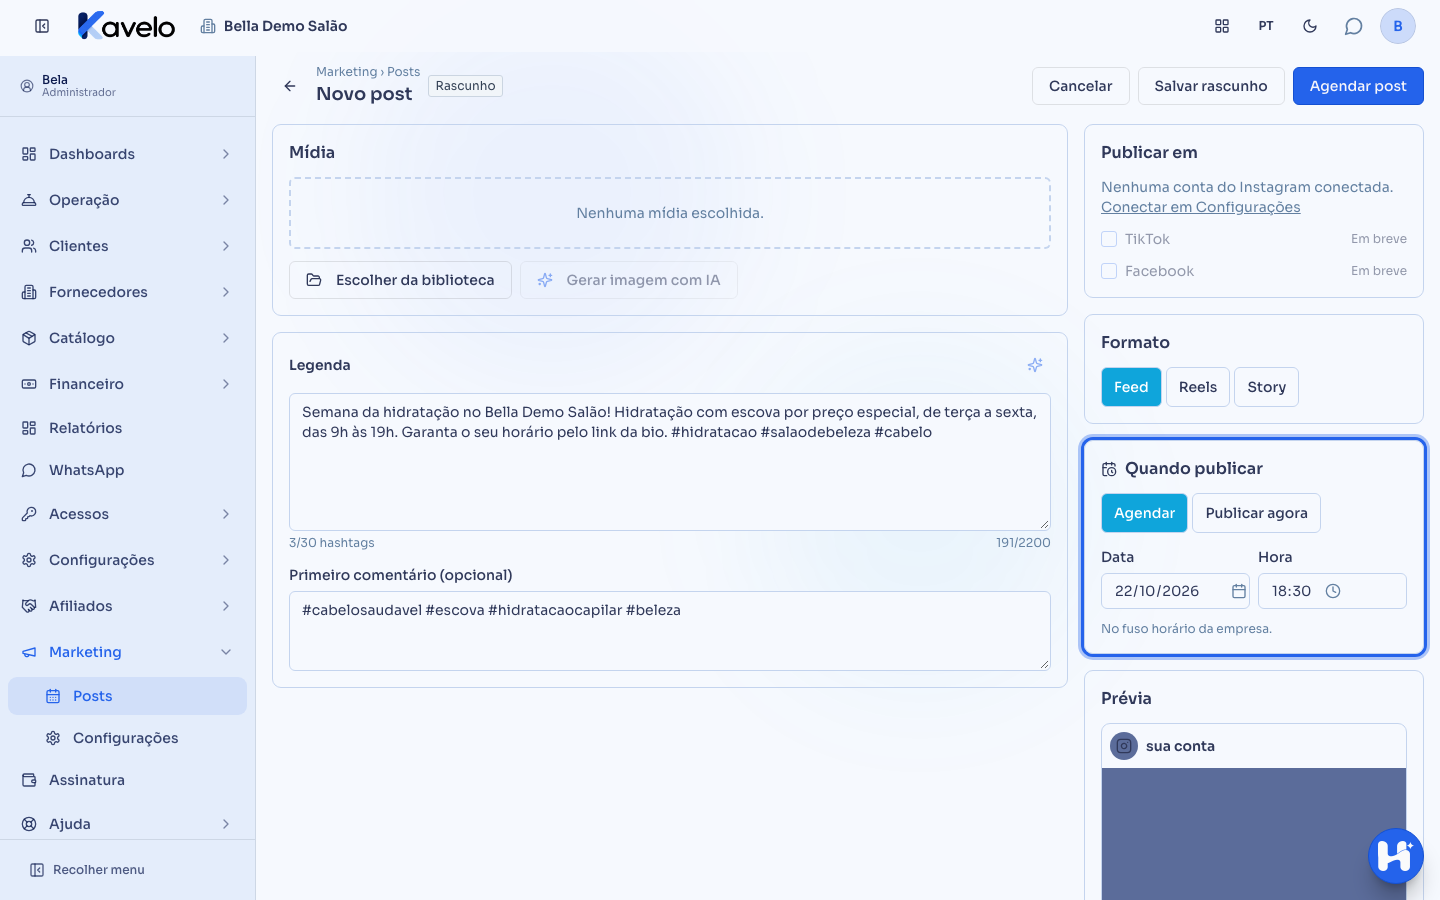This screenshot has width=1440, height=900.
Task: Collapse sidebar using top-left panel icon
Action: click(42, 26)
